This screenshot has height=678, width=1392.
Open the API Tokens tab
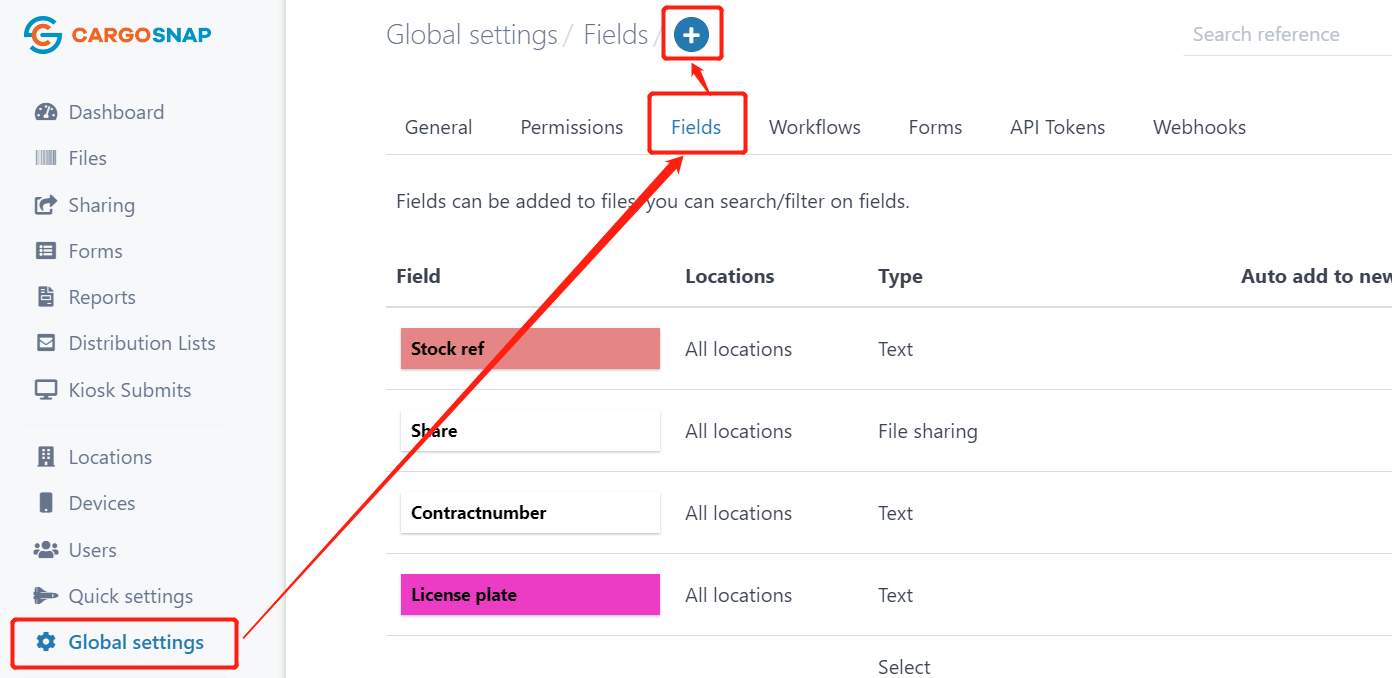click(x=1058, y=127)
